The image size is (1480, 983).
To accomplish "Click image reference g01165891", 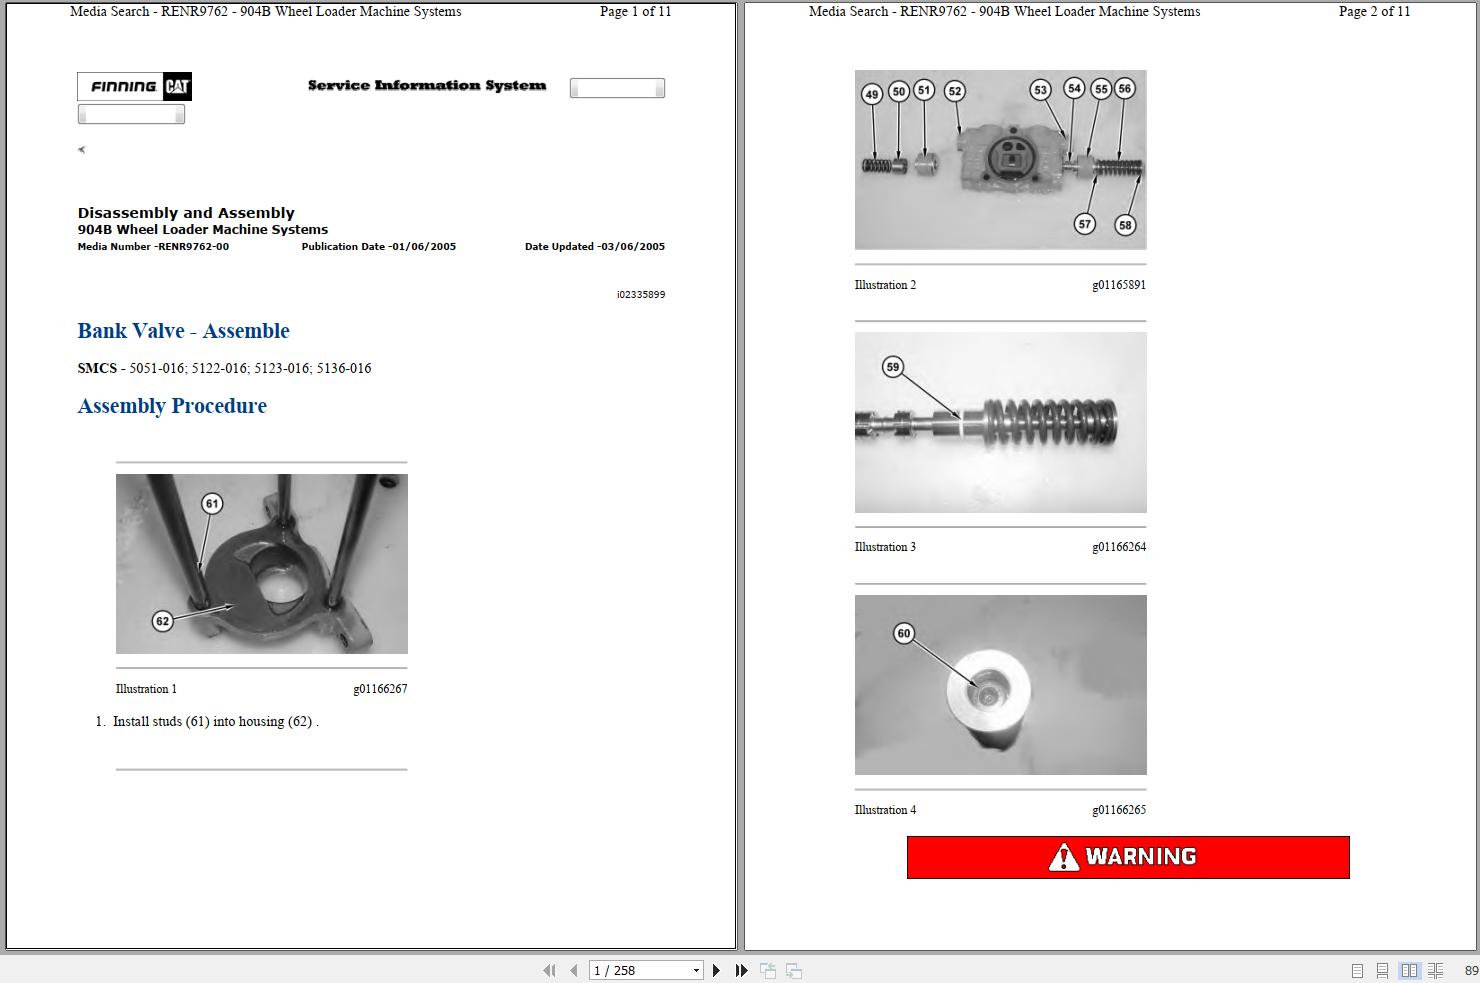I will (x=1119, y=285).
